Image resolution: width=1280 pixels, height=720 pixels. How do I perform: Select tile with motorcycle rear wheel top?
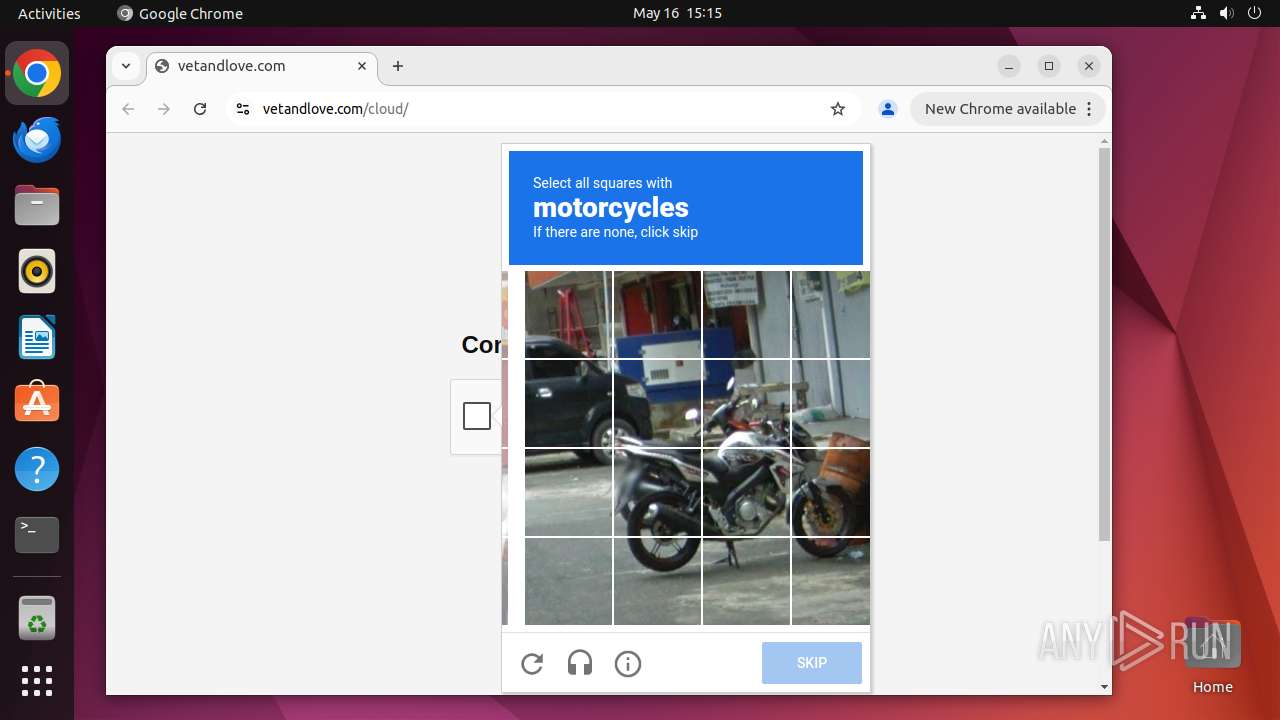657,492
